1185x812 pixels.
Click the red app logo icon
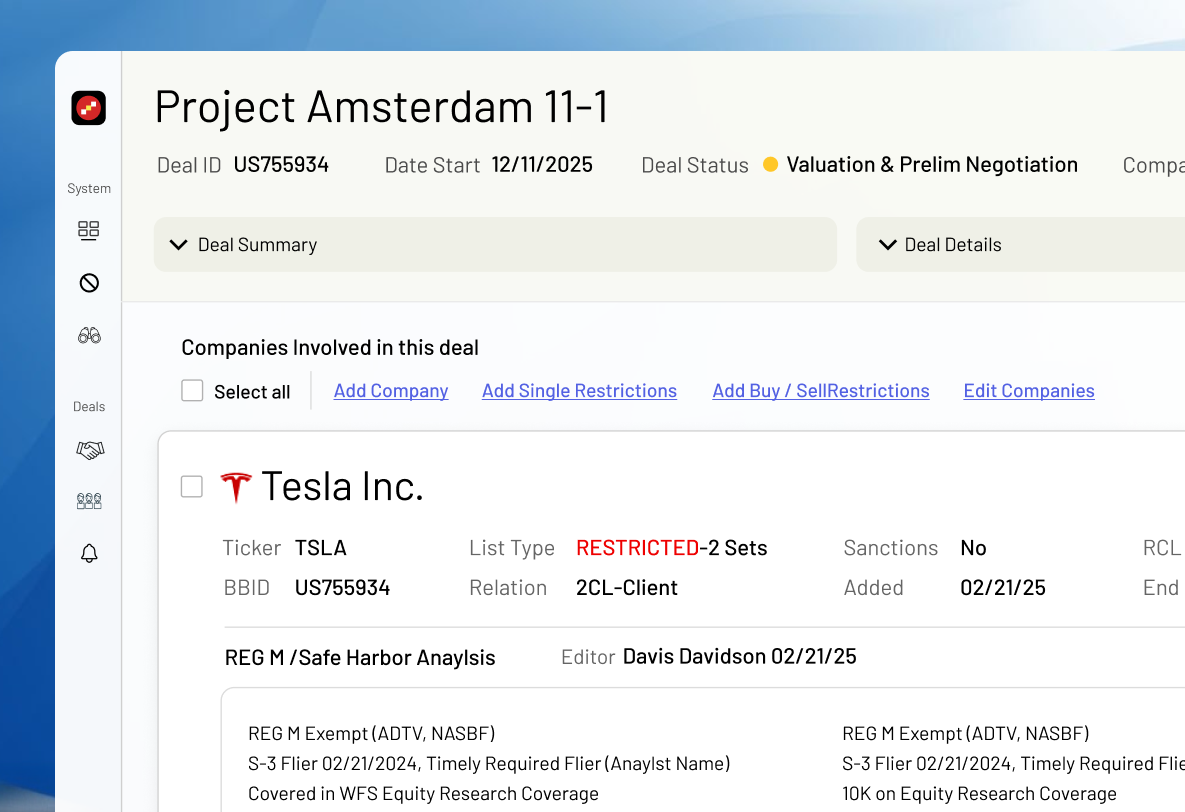point(88,107)
